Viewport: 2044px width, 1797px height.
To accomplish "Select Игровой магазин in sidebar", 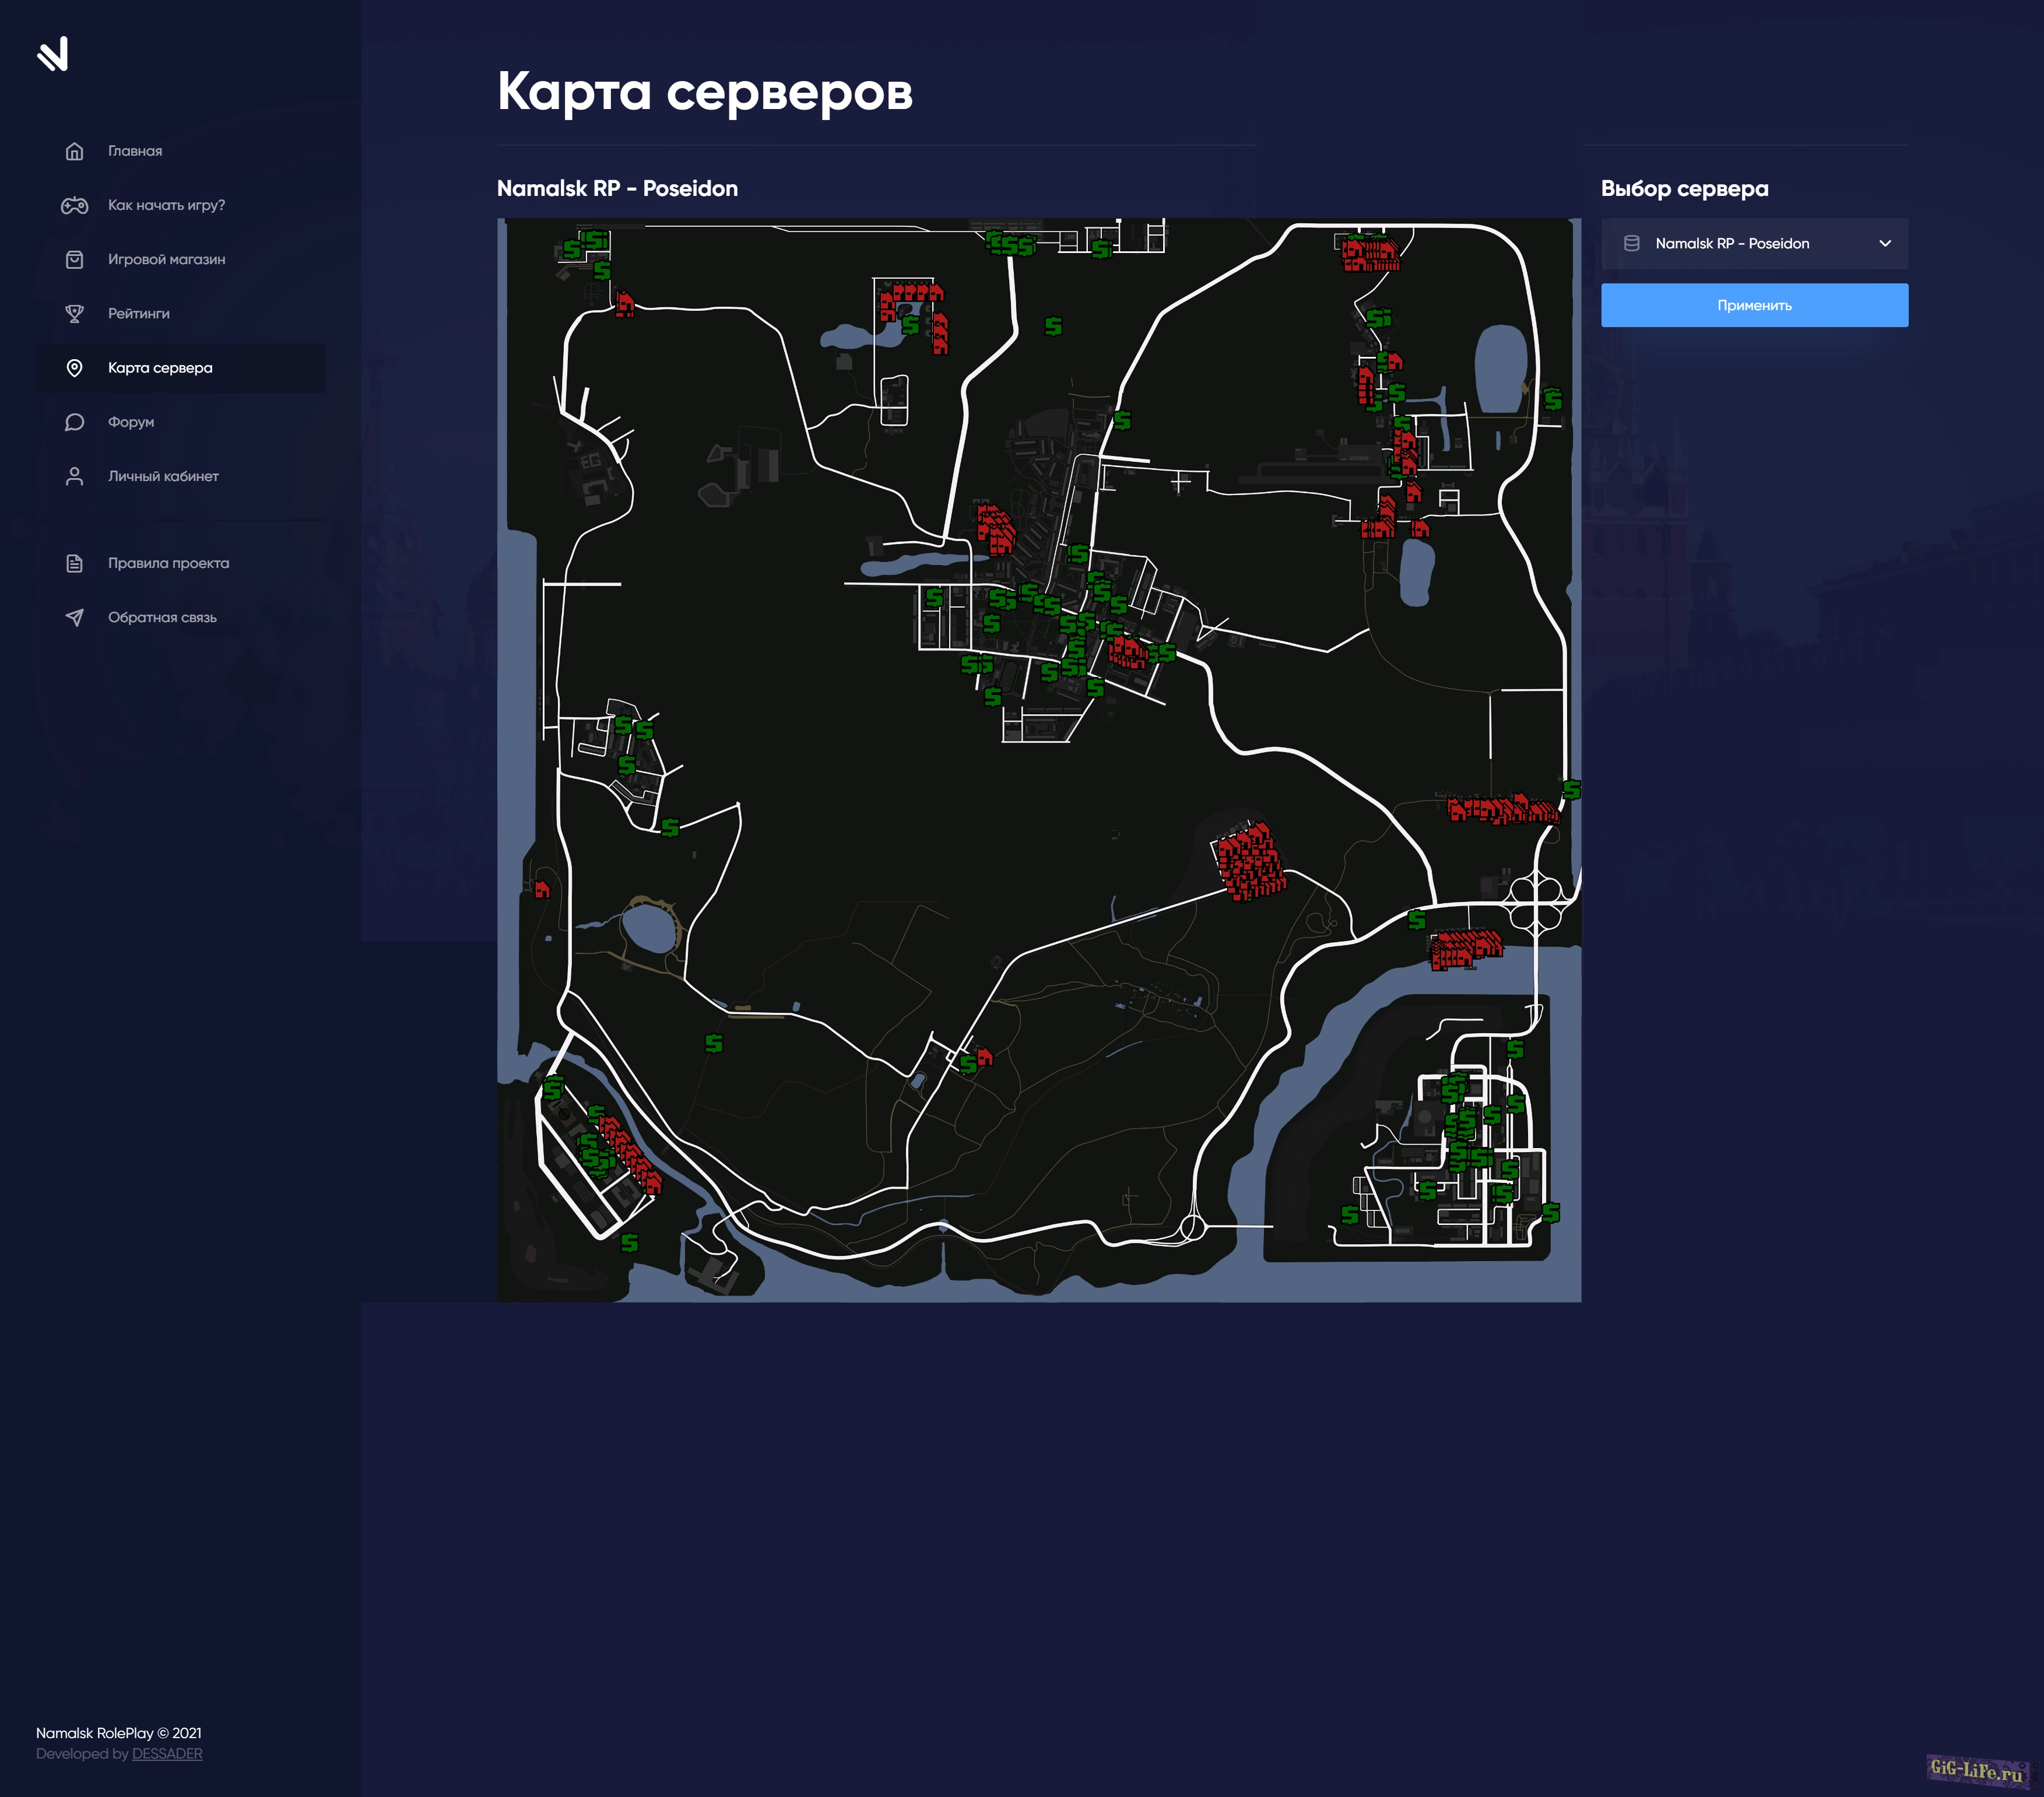I will pyautogui.click(x=166, y=259).
